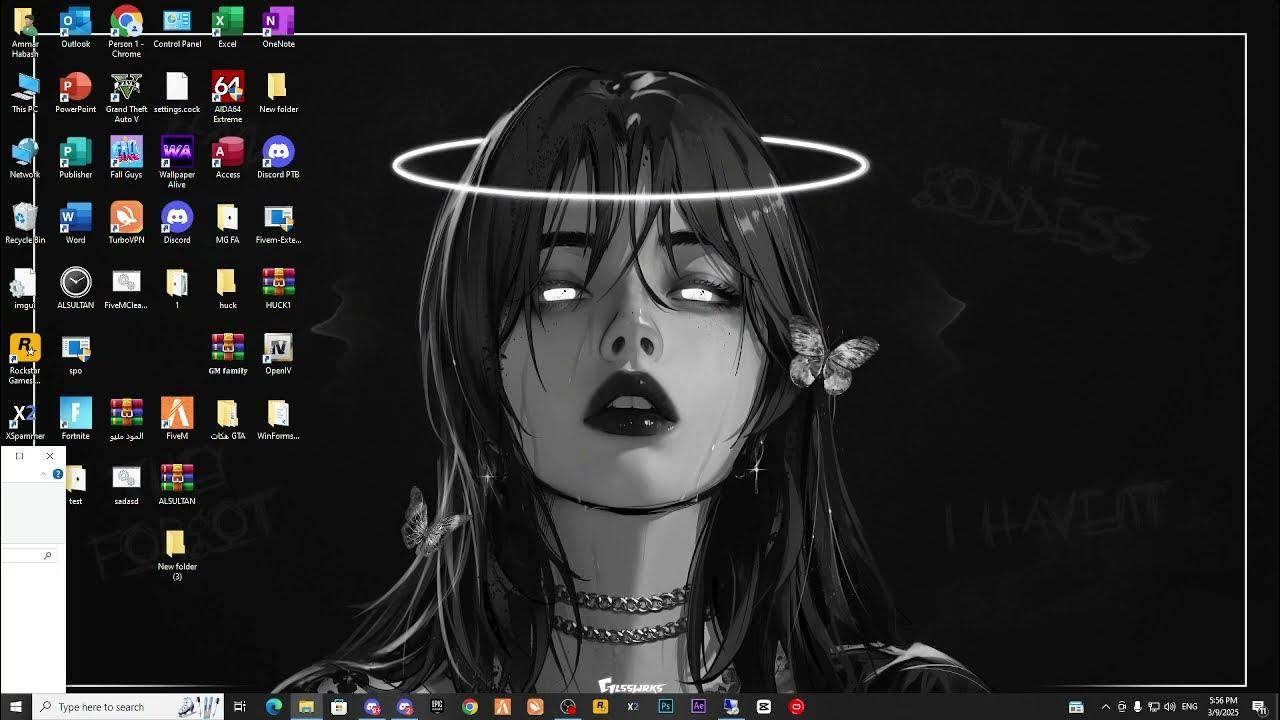Select the TurboVPN desktop icon
The width and height of the screenshot is (1280, 720).
click(126, 224)
